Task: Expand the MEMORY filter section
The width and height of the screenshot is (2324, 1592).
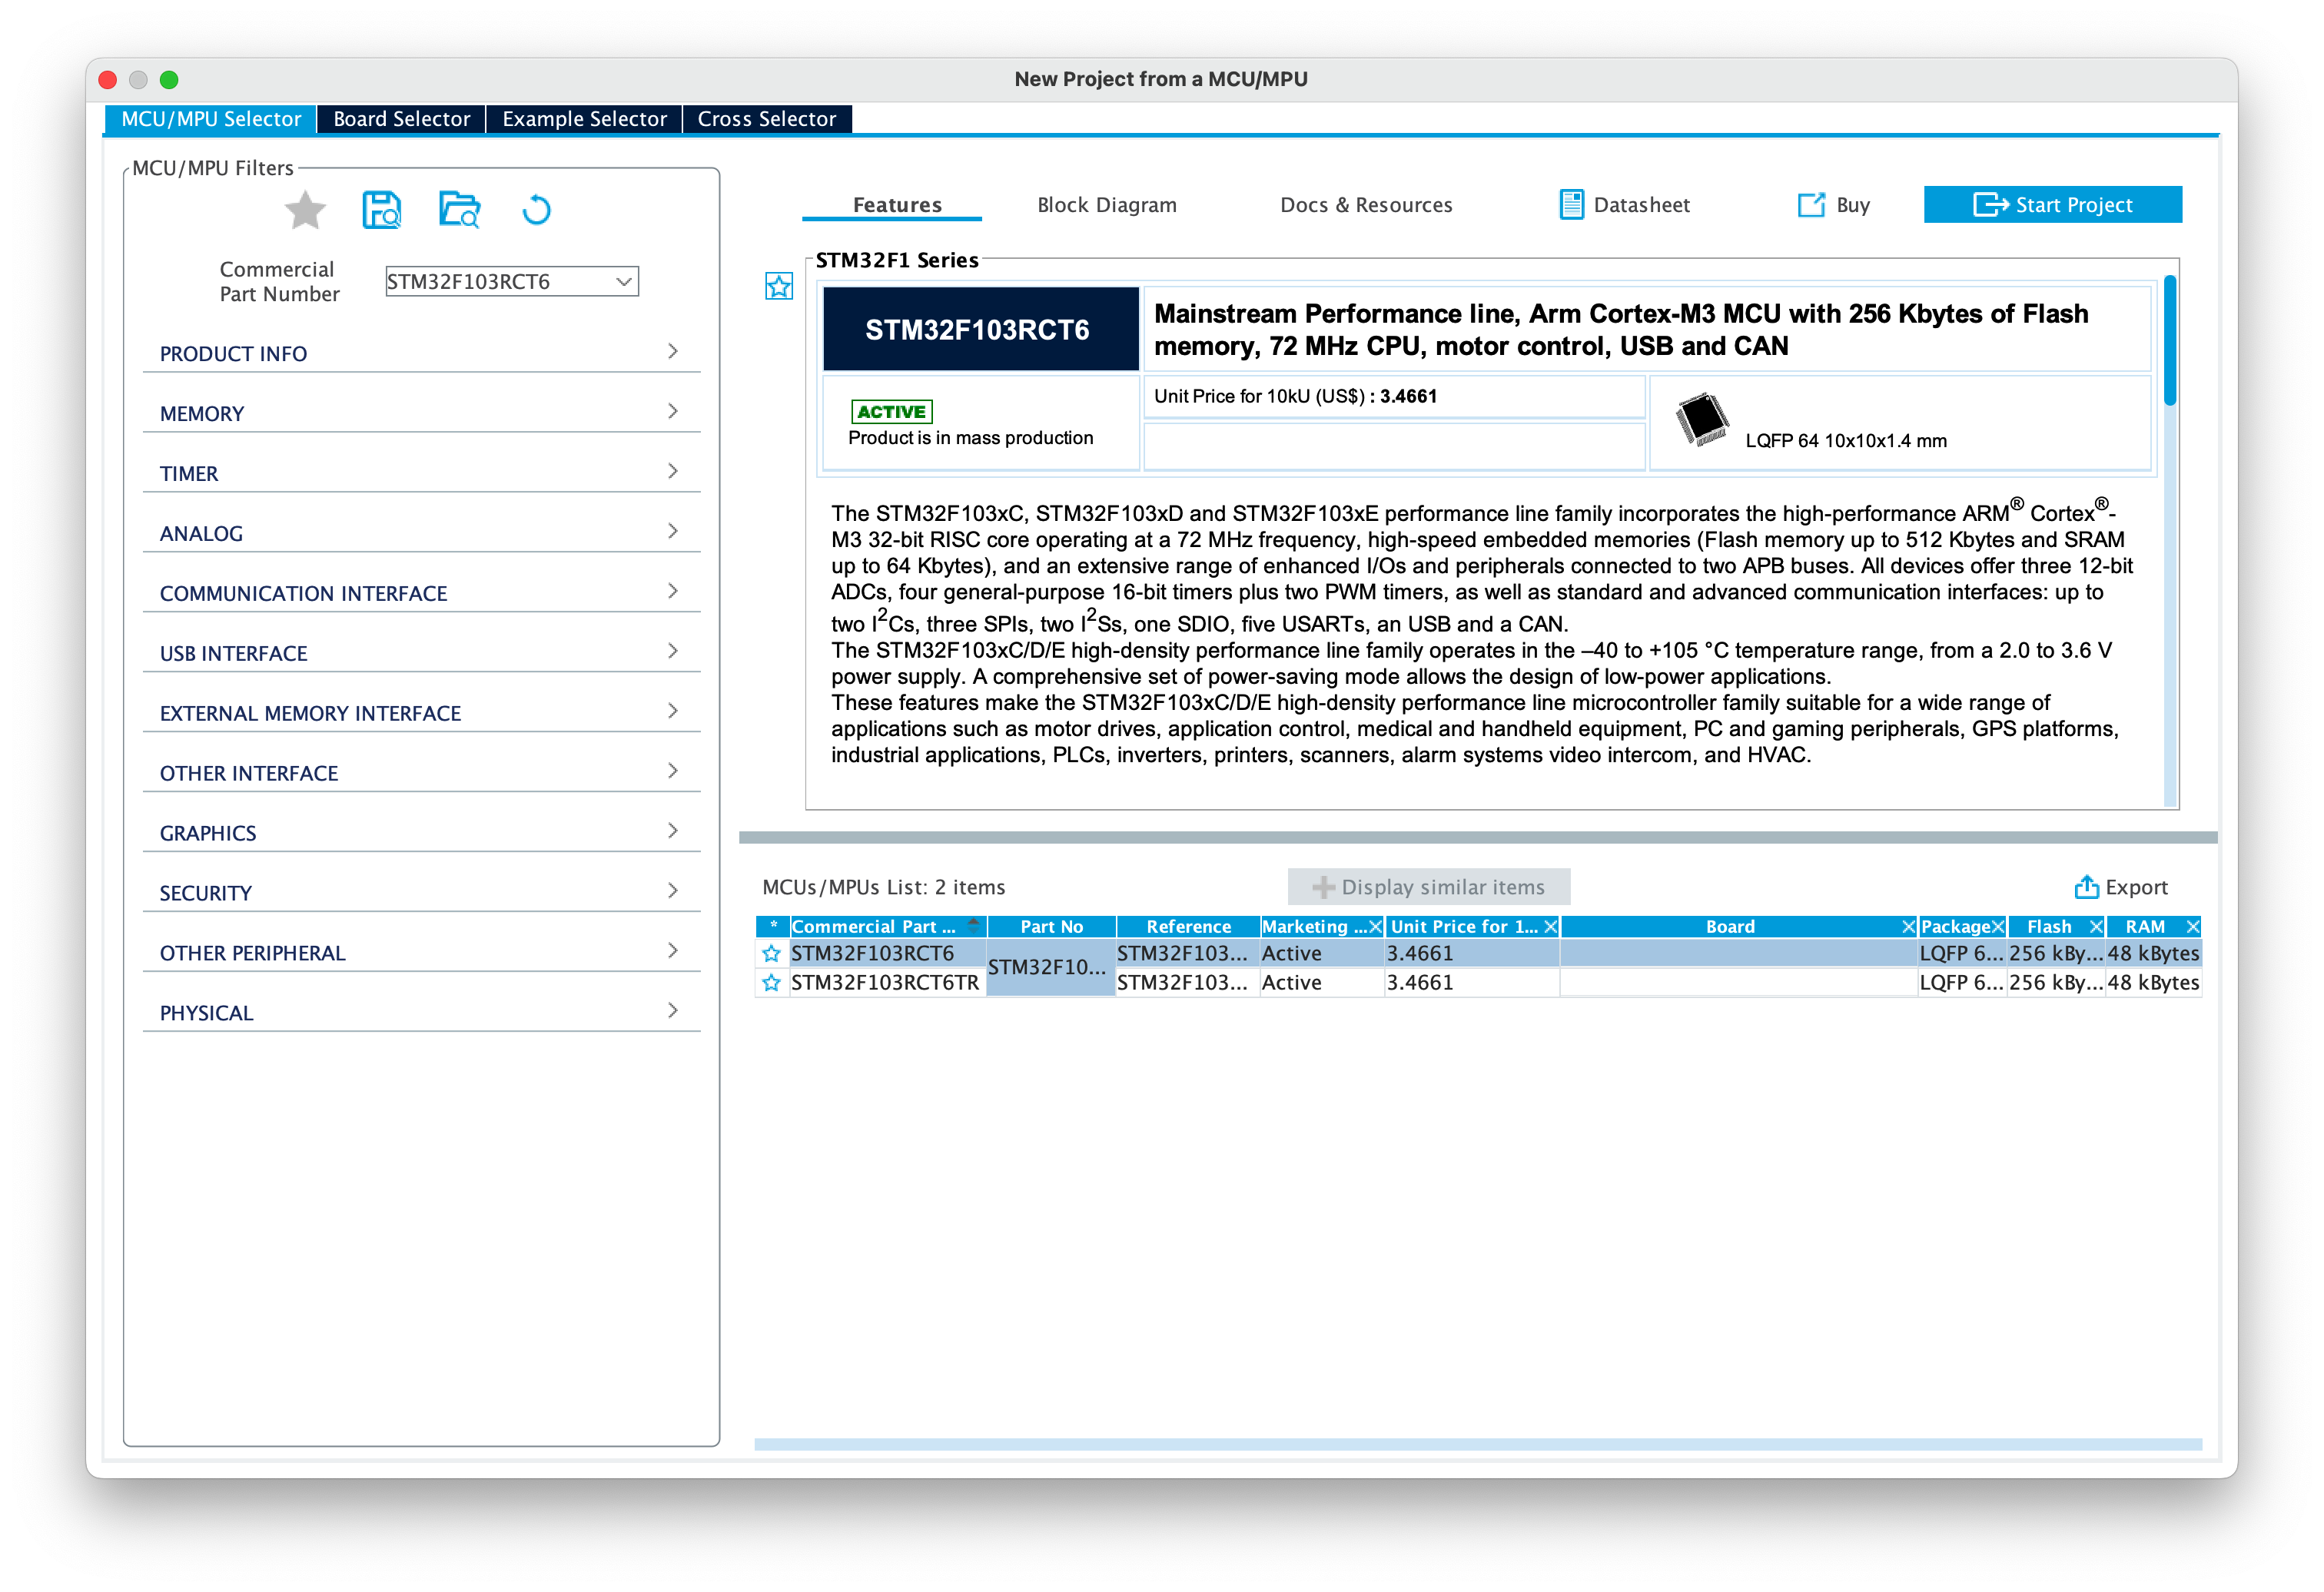Action: tap(421, 413)
